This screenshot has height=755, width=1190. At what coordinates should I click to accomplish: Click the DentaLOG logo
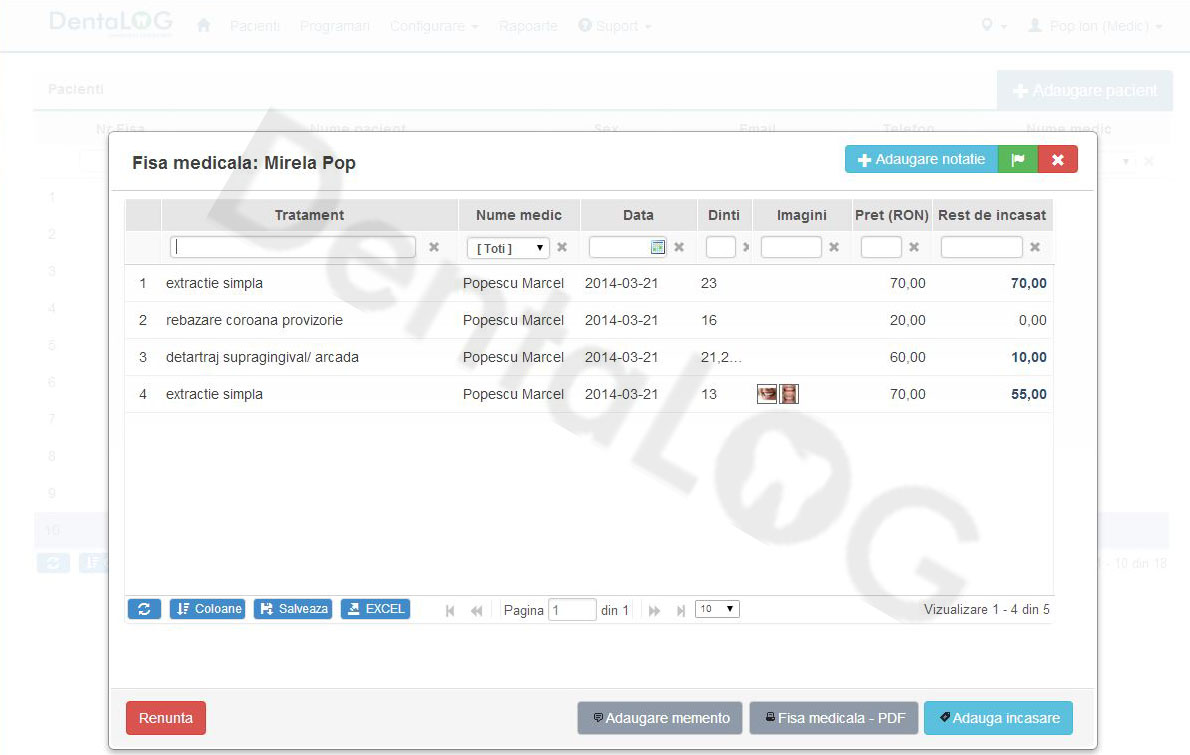tap(111, 23)
